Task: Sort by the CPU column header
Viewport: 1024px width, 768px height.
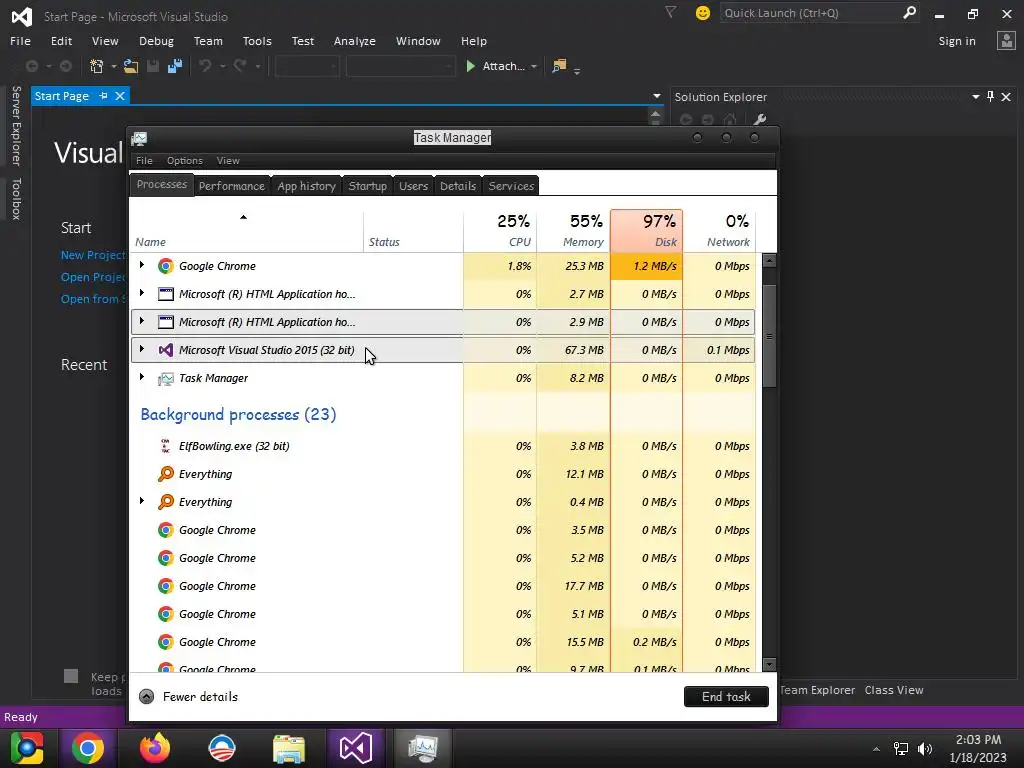Action: pyautogui.click(x=500, y=231)
